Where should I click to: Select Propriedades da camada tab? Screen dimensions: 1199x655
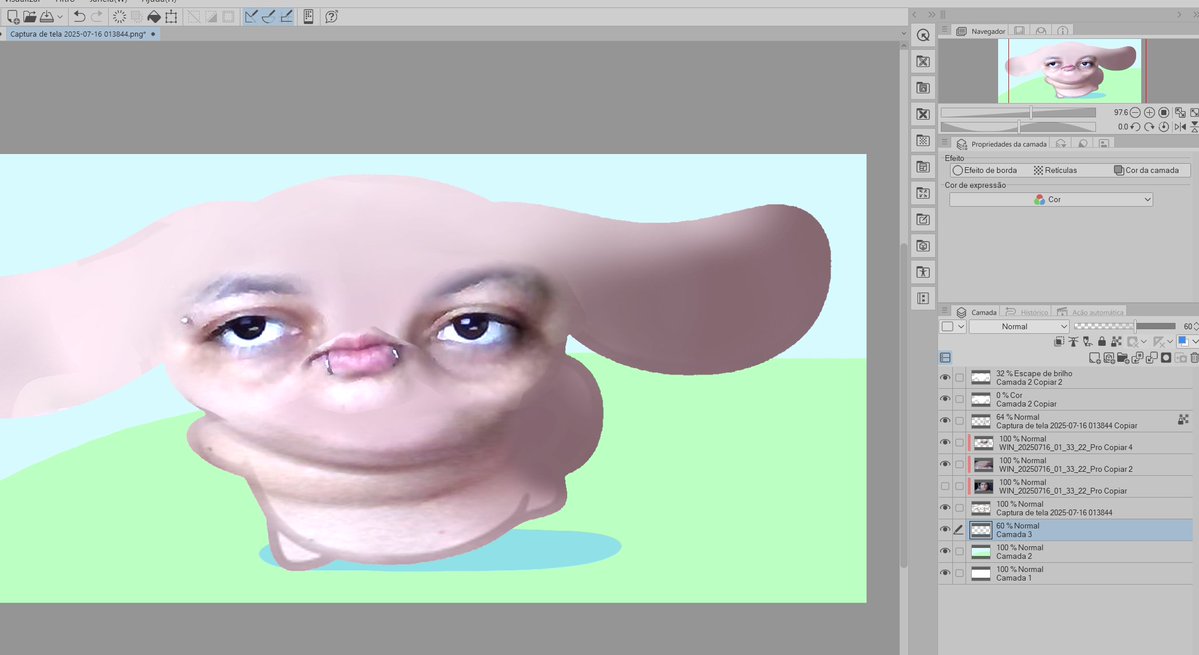pyautogui.click(x=1001, y=144)
